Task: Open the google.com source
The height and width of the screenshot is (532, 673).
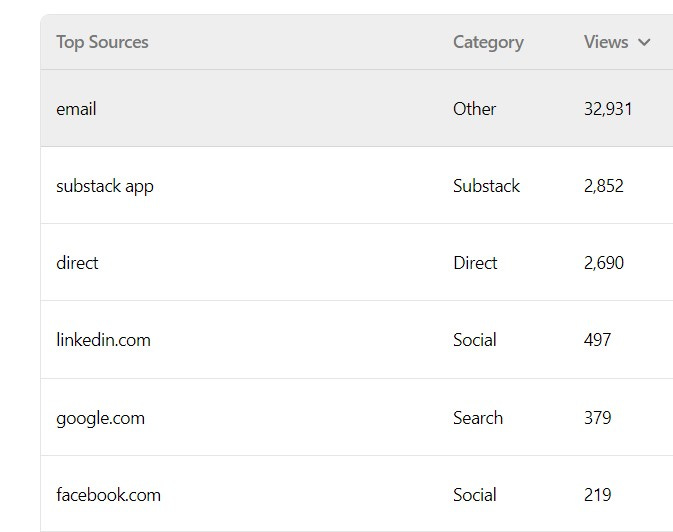Action: (x=100, y=418)
